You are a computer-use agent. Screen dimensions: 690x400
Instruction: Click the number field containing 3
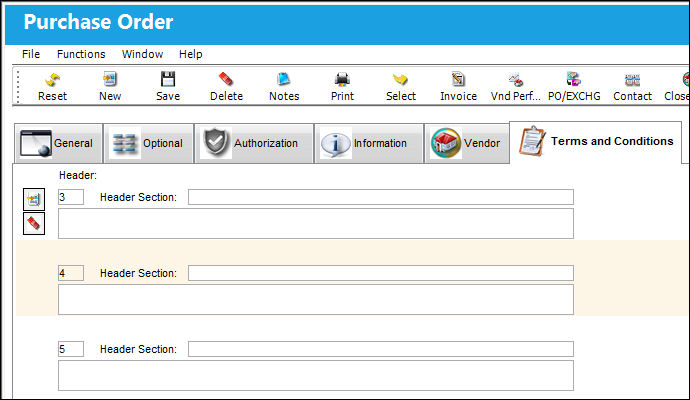(x=71, y=197)
